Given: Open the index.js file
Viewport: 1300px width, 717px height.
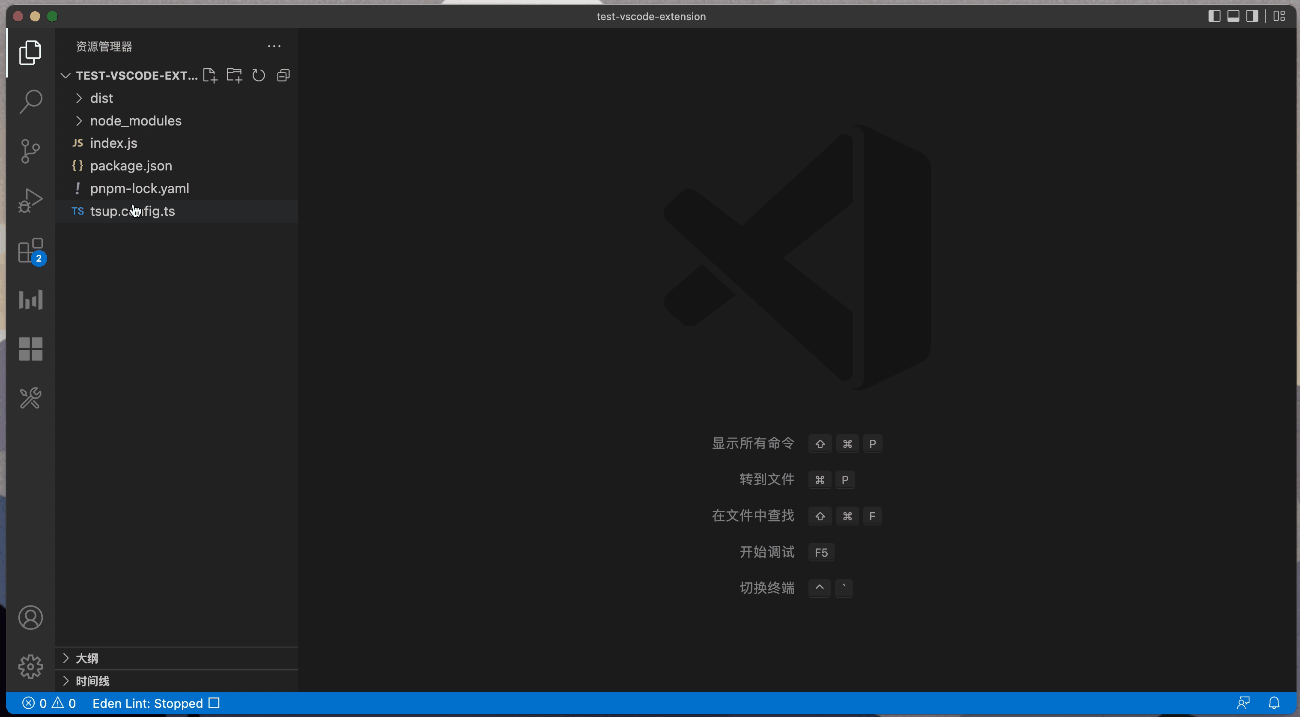Looking at the screenshot, I should [x=176, y=143].
